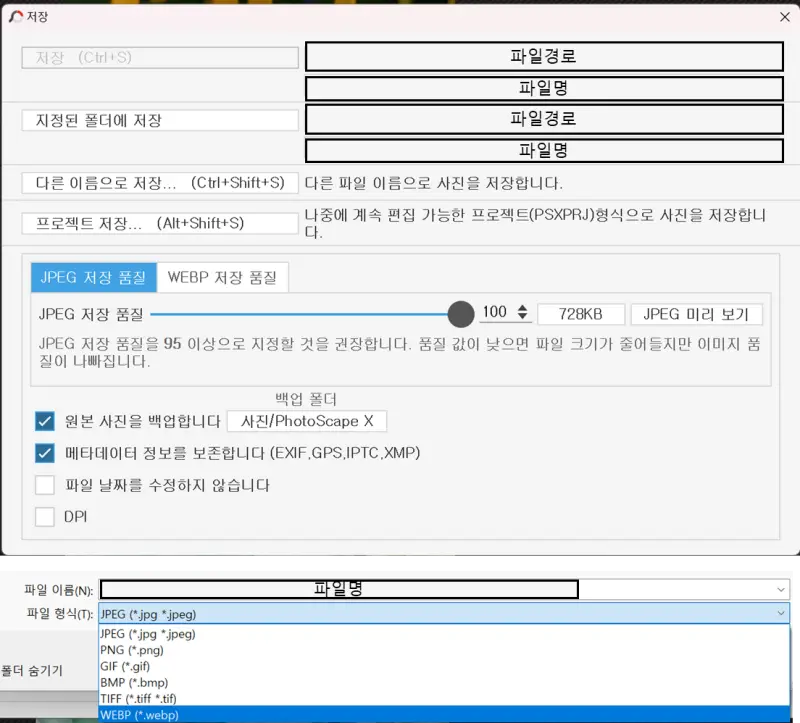
Task: Disable 원본 사진을 백업합니다 checkbox
Action: 43,421
